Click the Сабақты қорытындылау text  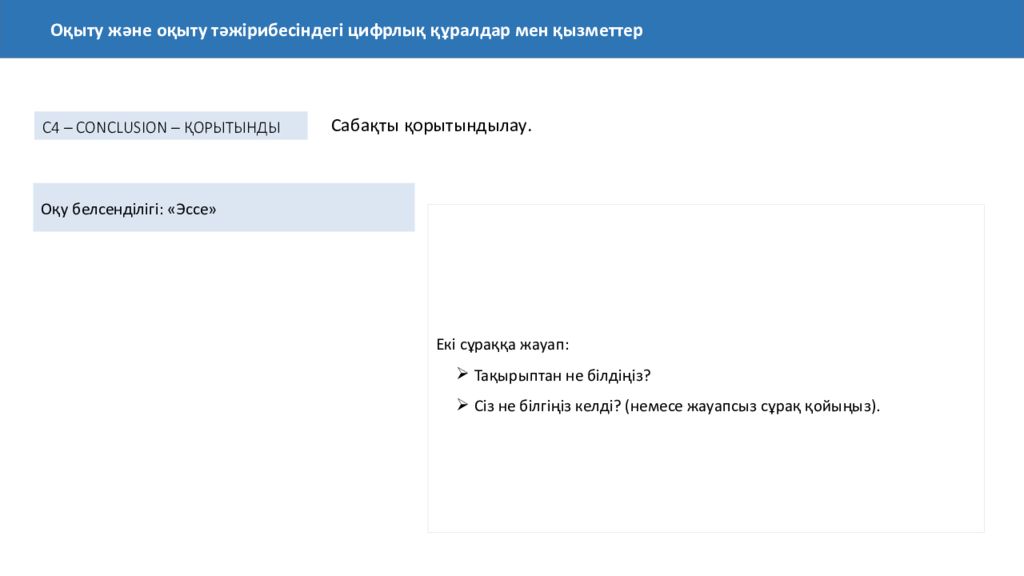coord(431,125)
